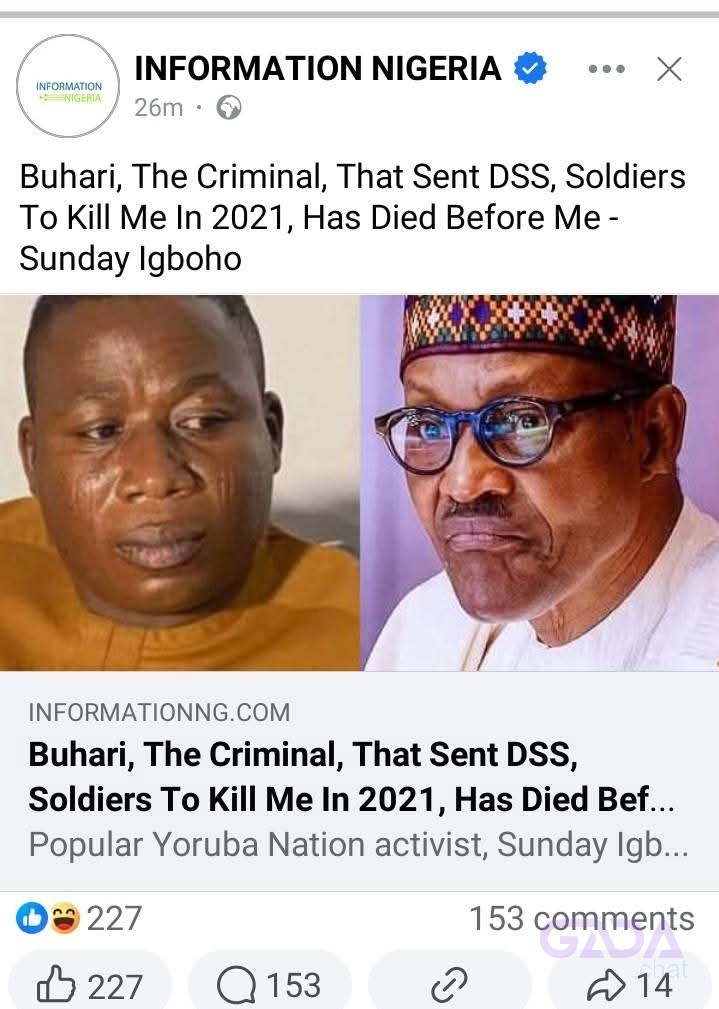Open the three-dot post options menu
This screenshot has height=1009, width=719.
(x=606, y=69)
